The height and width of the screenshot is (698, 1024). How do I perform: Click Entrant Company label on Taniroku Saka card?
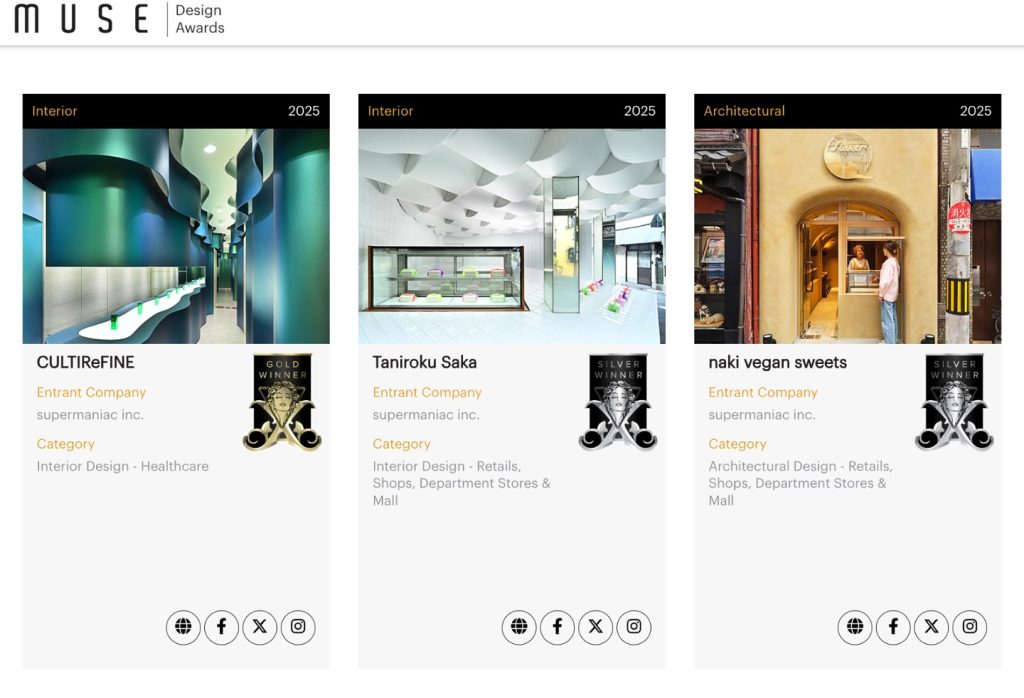click(427, 392)
